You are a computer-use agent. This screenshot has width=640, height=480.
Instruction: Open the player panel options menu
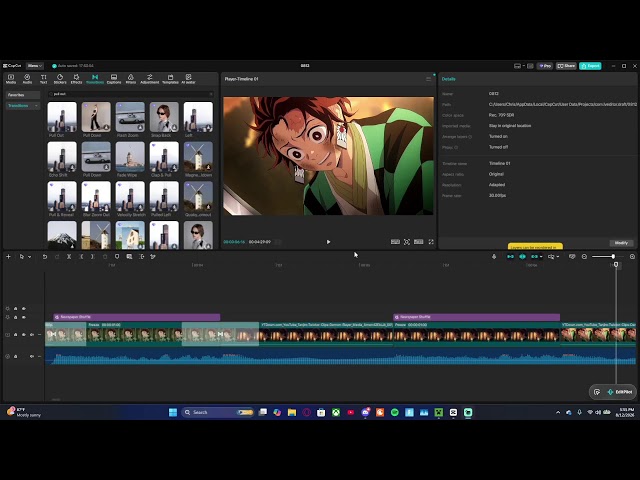(x=428, y=79)
